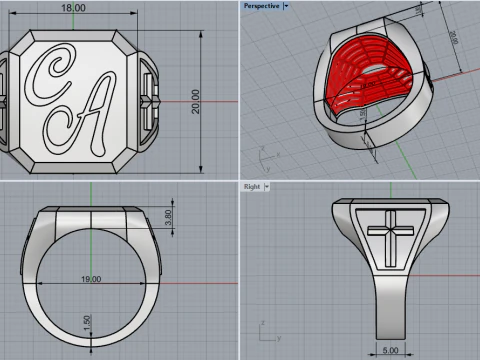Click the Perspective viewport title label

point(261,6)
